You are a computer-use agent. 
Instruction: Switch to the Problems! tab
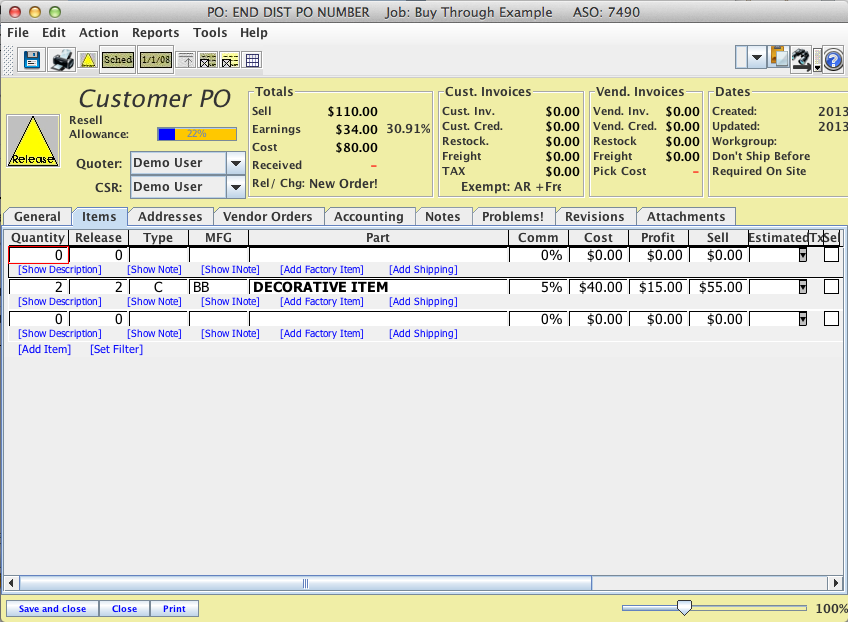pyautogui.click(x=513, y=216)
